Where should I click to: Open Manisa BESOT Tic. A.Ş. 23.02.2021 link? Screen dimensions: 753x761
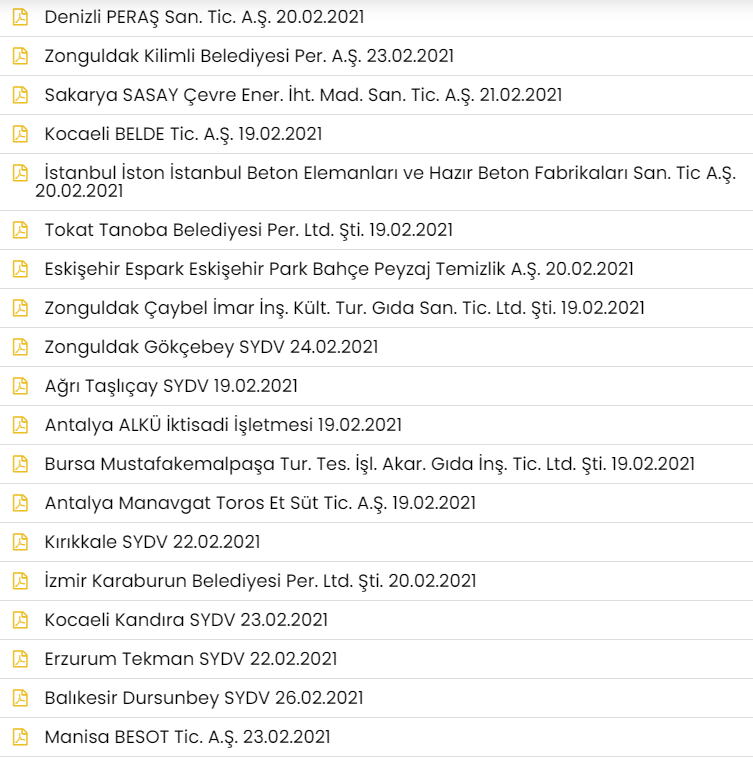[187, 737]
